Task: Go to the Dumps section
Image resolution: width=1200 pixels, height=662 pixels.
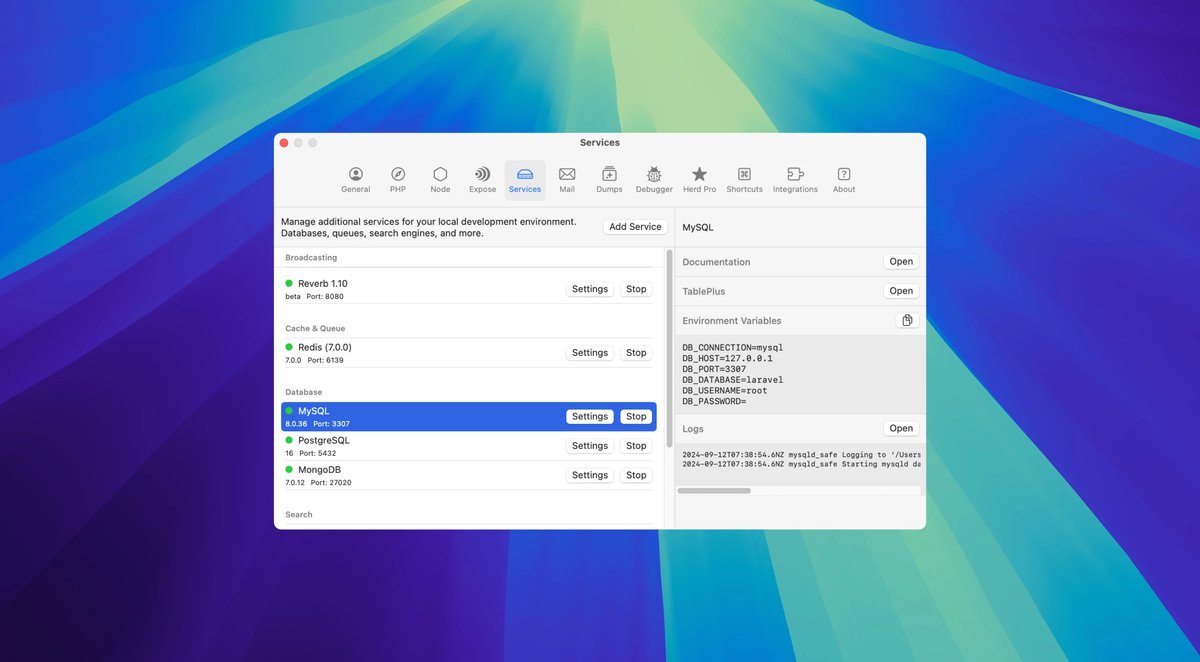Action: pos(609,180)
